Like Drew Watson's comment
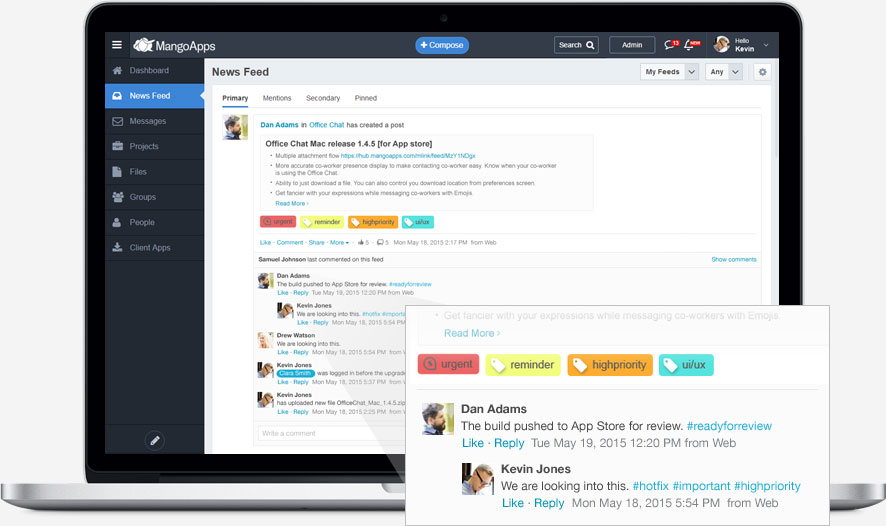Image resolution: width=886 pixels, height=526 pixels. pyautogui.click(x=283, y=352)
